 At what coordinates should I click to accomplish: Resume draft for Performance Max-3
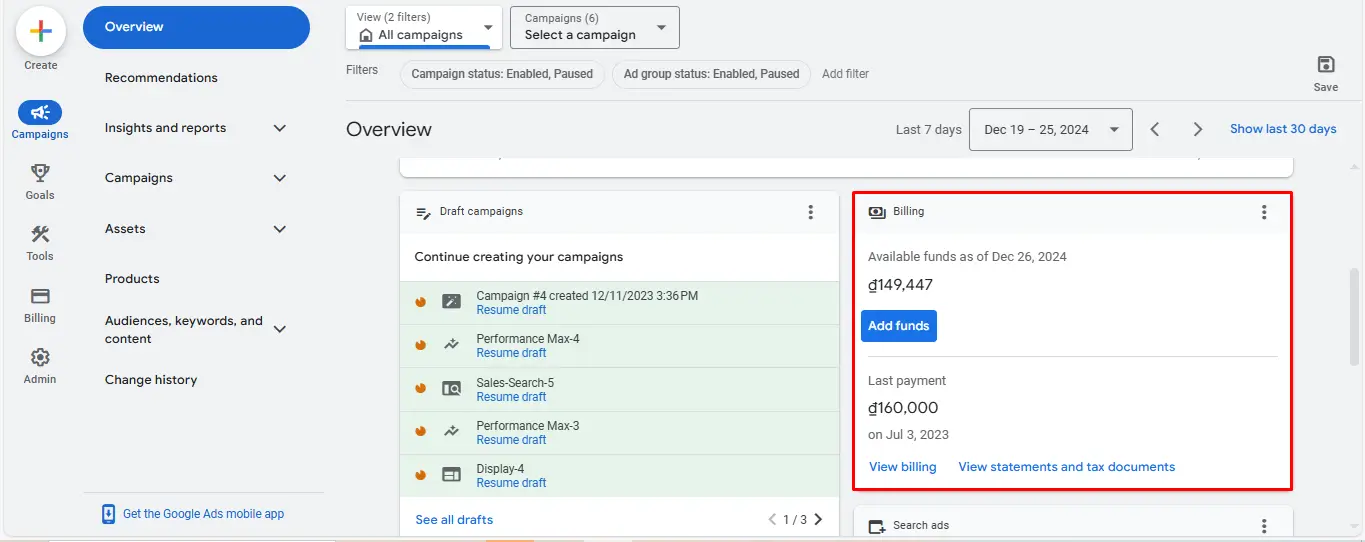click(511, 440)
